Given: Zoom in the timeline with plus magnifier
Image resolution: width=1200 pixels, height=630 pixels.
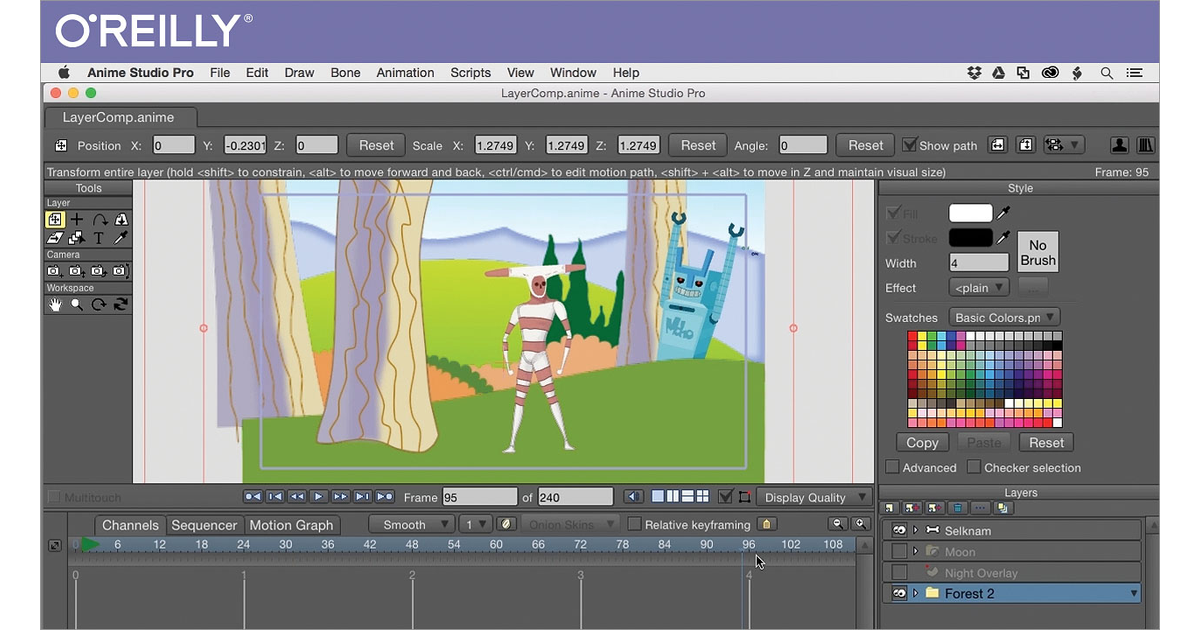Looking at the screenshot, I should click(860, 524).
